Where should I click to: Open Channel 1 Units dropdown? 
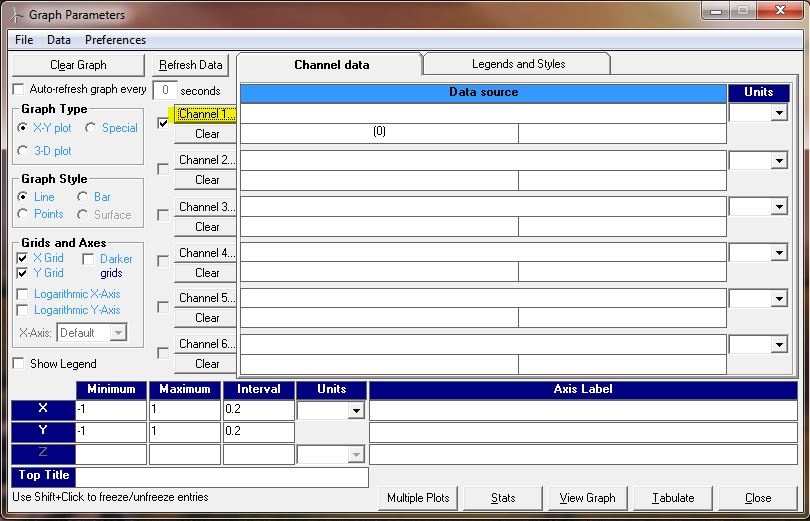point(779,113)
